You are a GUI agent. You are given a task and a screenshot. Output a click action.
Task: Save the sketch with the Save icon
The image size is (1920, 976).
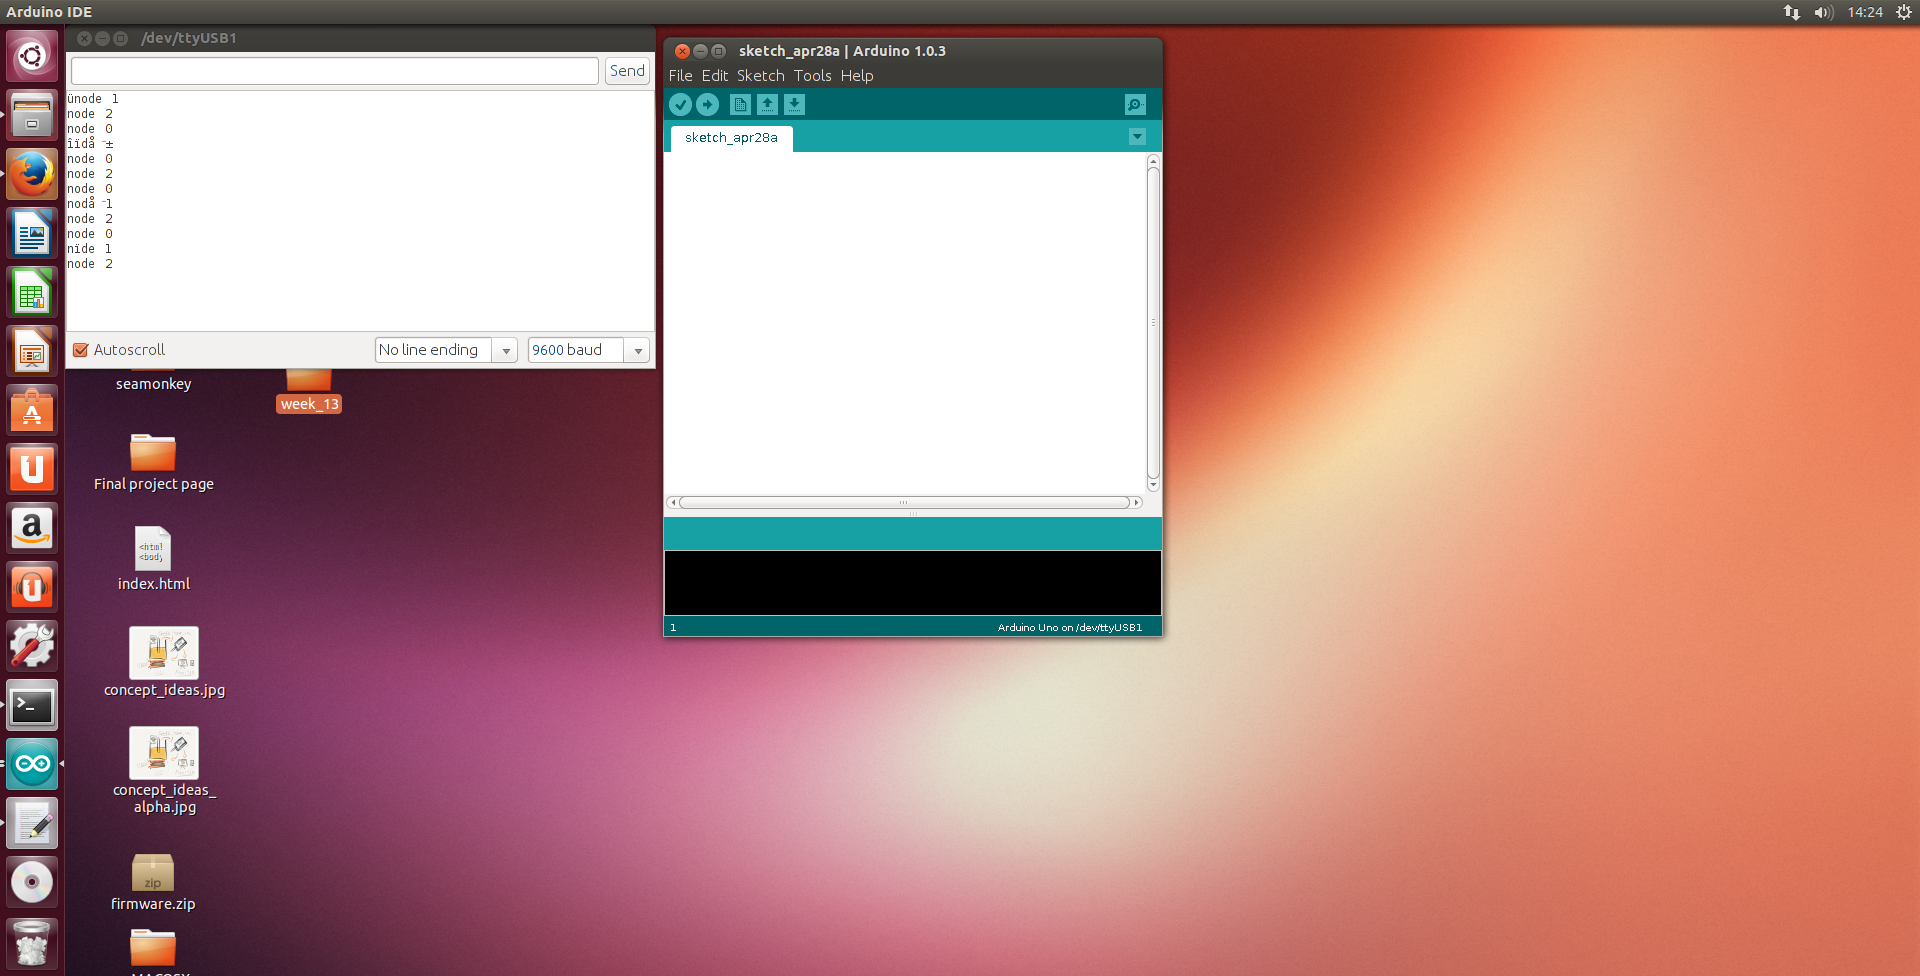pyautogui.click(x=794, y=105)
